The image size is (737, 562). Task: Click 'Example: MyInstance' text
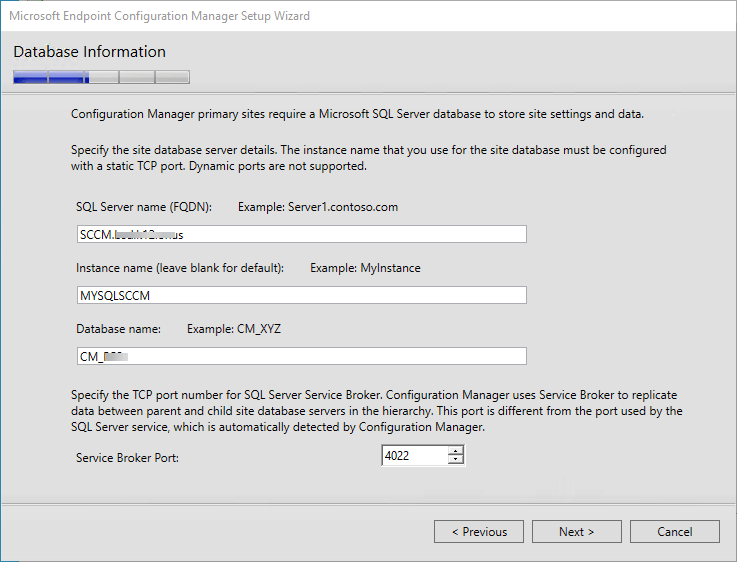[x=365, y=268]
